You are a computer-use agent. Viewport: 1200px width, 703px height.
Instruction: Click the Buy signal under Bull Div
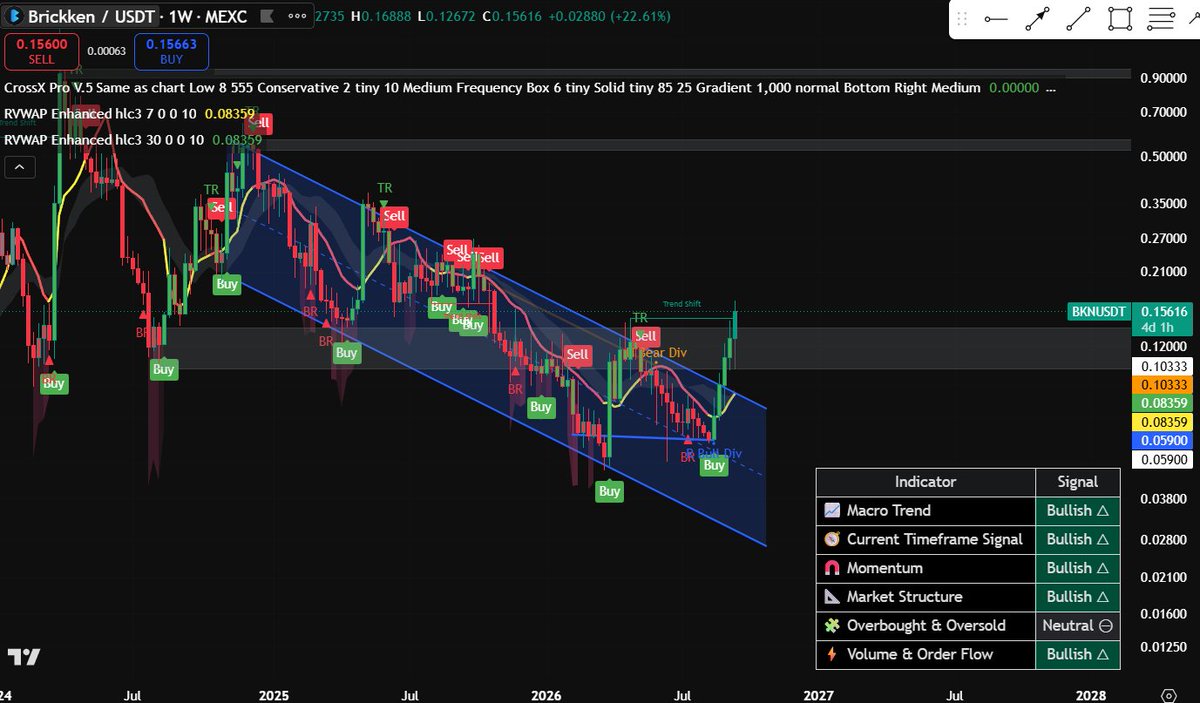click(713, 465)
